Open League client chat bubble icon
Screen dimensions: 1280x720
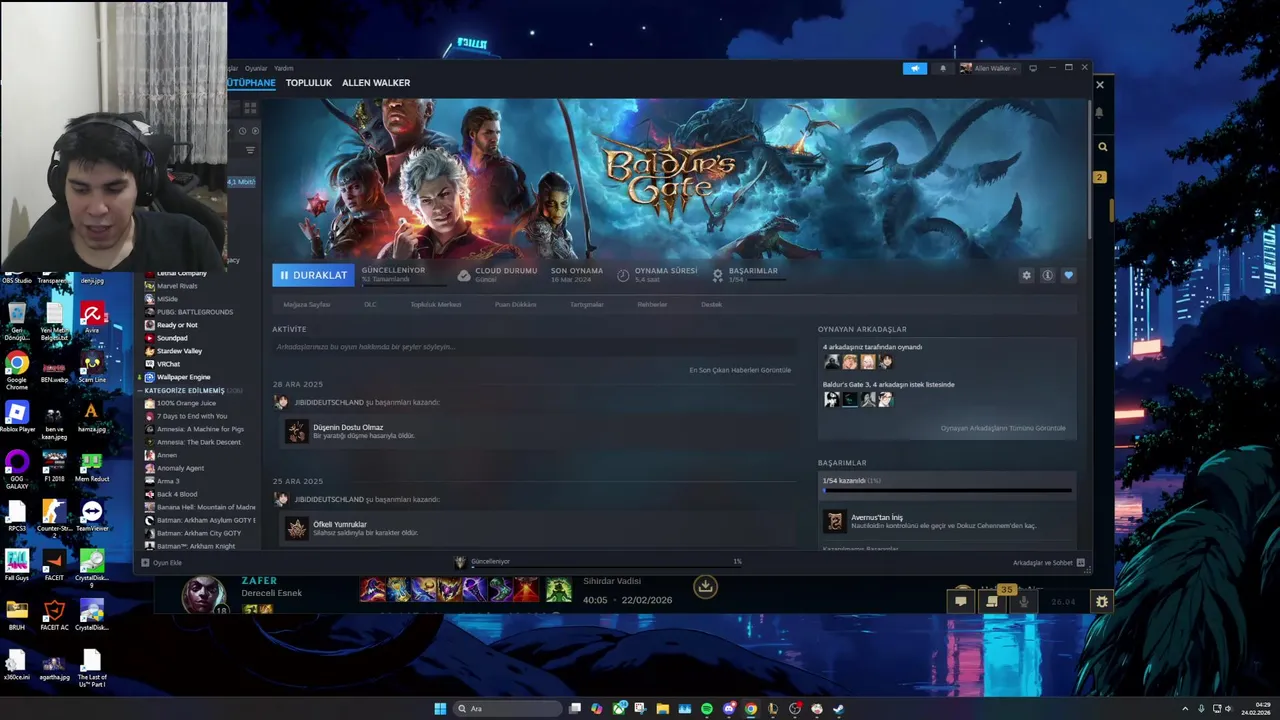pyautogui.click(x=960, y=601)
